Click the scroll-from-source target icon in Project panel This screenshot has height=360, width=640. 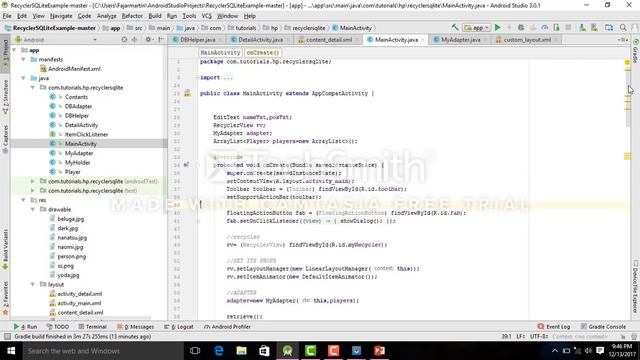[x=124, y=40]
